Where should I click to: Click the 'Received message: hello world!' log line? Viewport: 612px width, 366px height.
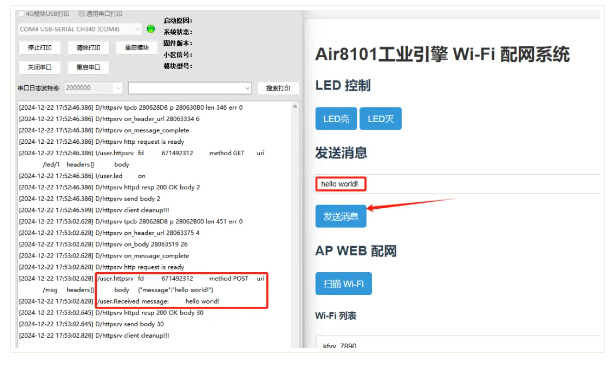point(158,301)
